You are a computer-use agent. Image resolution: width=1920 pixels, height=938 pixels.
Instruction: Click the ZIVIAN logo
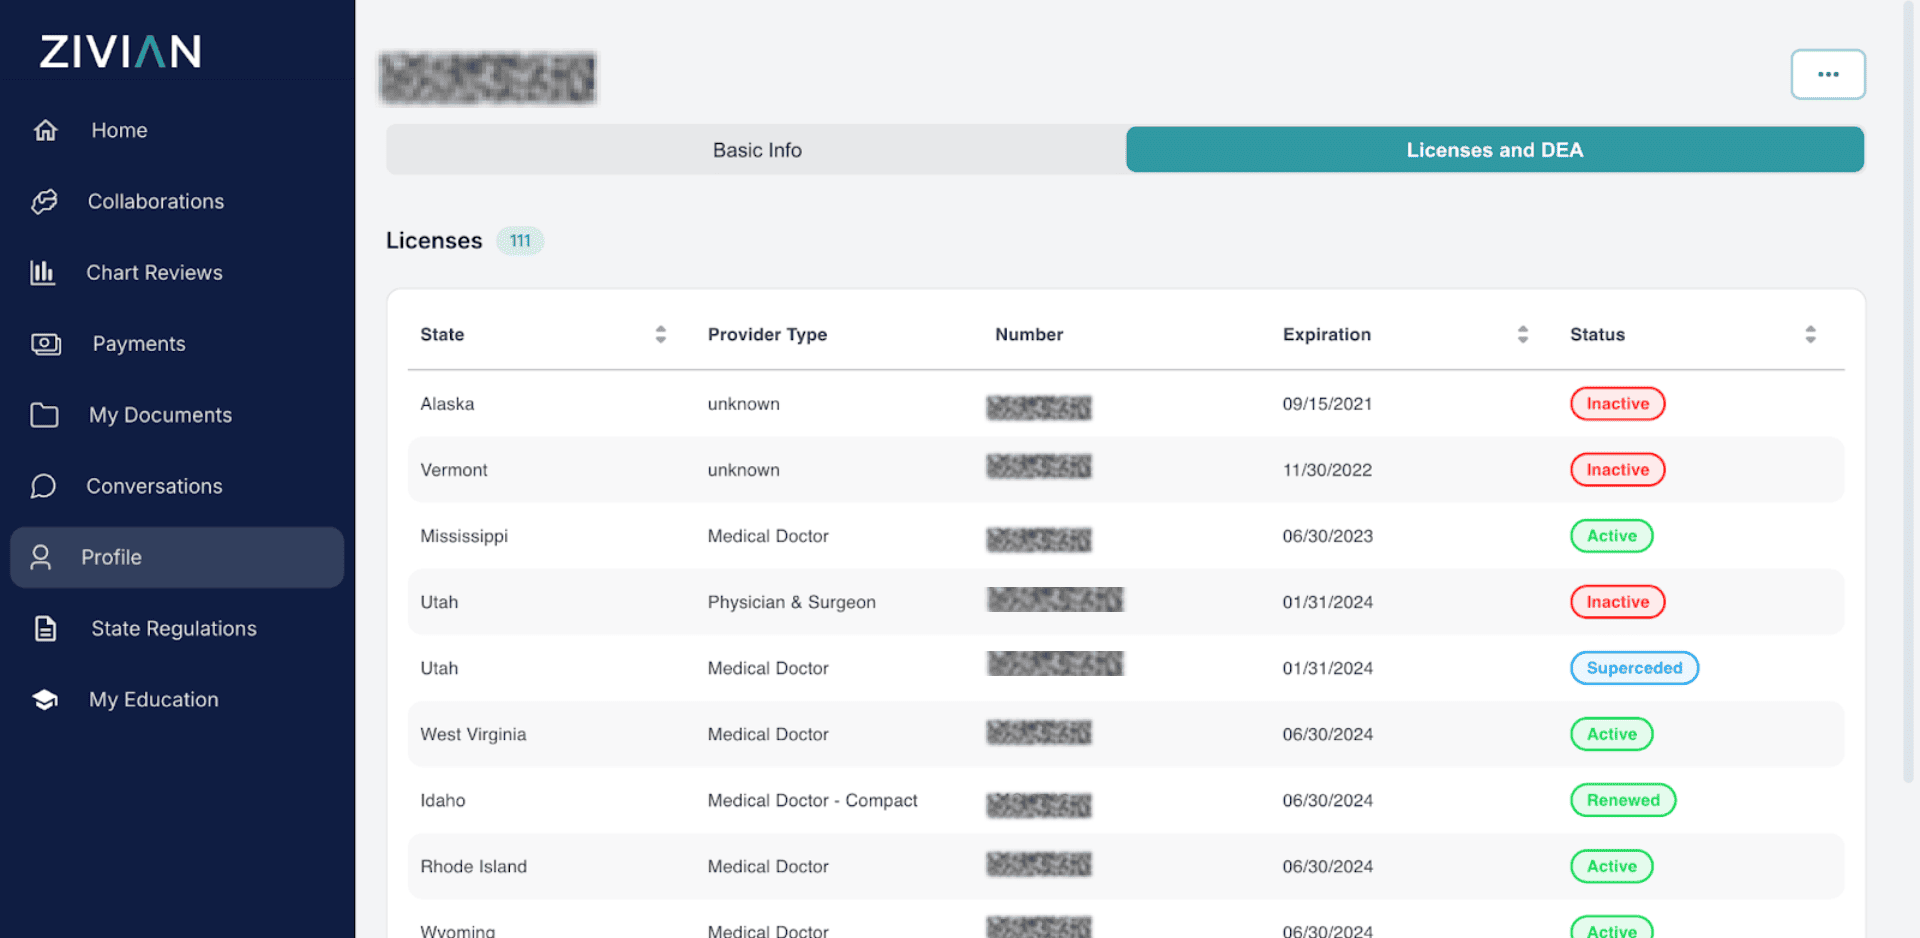[x=121, y=52]
